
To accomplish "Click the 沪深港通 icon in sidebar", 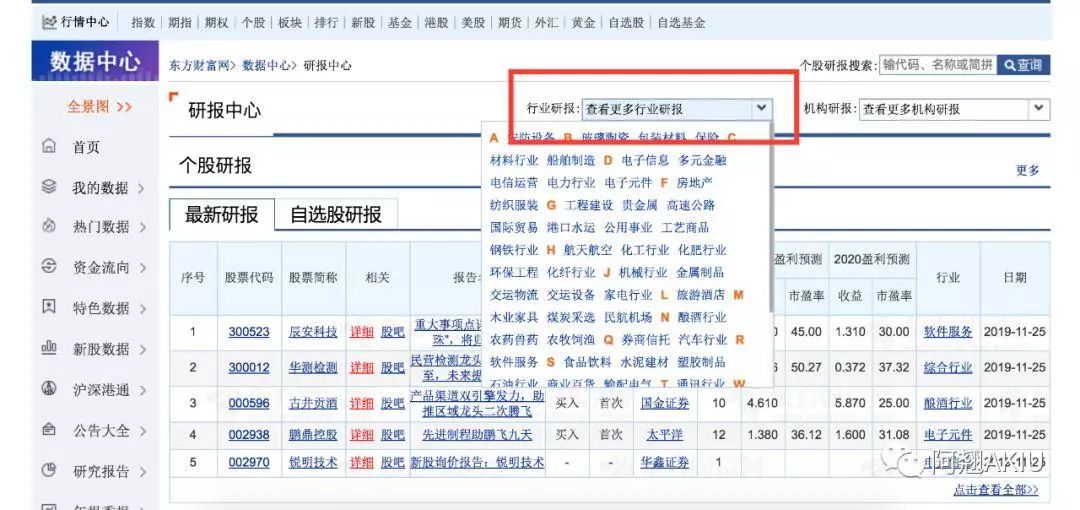I will pos(48,389).
